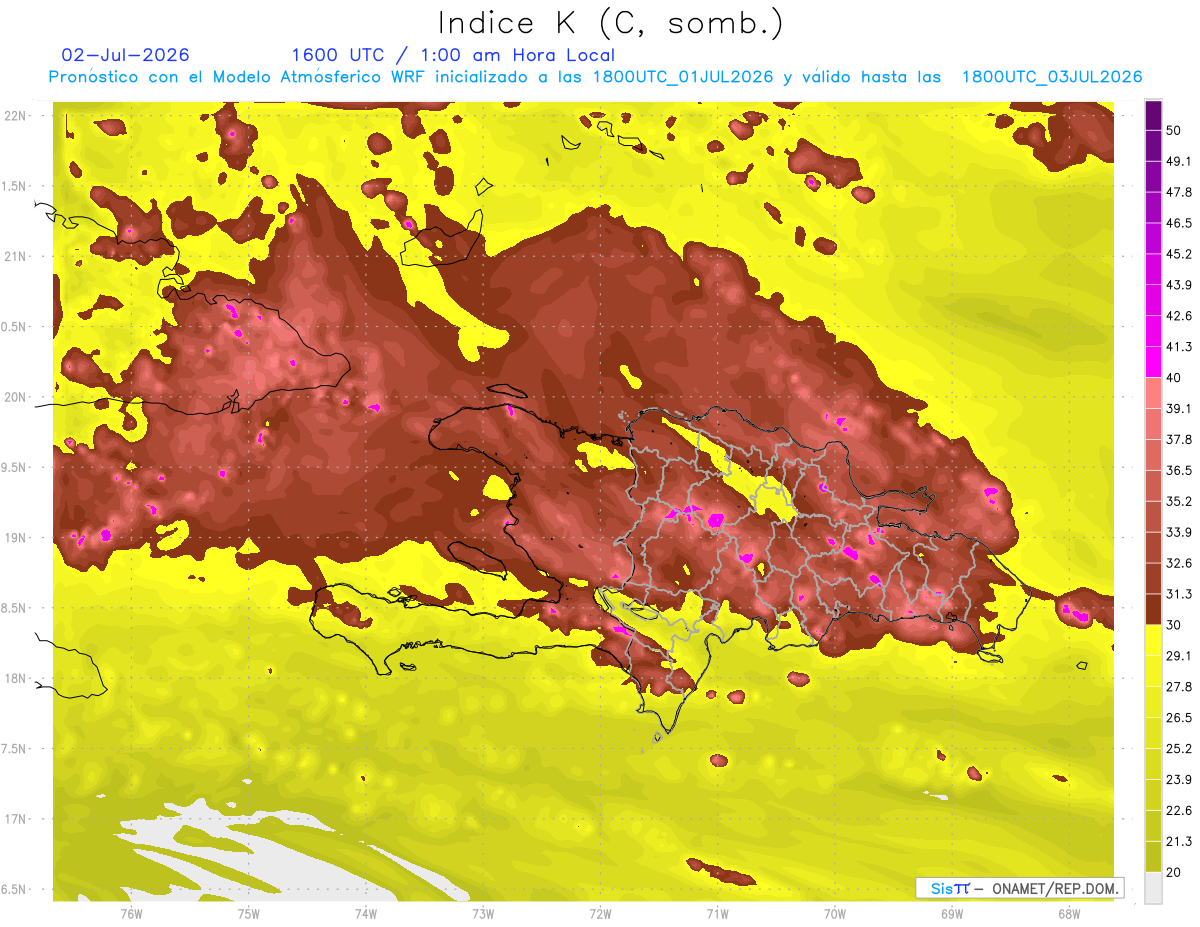Screen dimensions: 1200x927
Task: Click the "75W" longitude label
Action: click(x=249, y=913)
